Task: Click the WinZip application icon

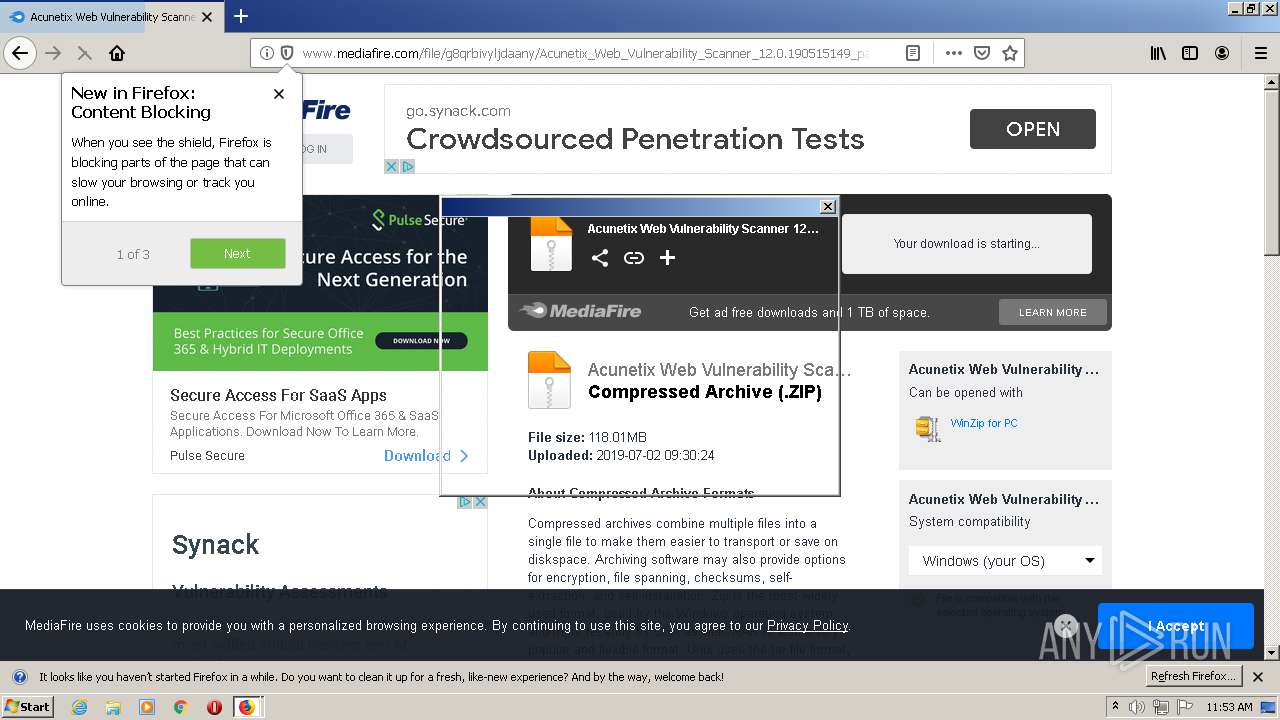Action: 927,428
